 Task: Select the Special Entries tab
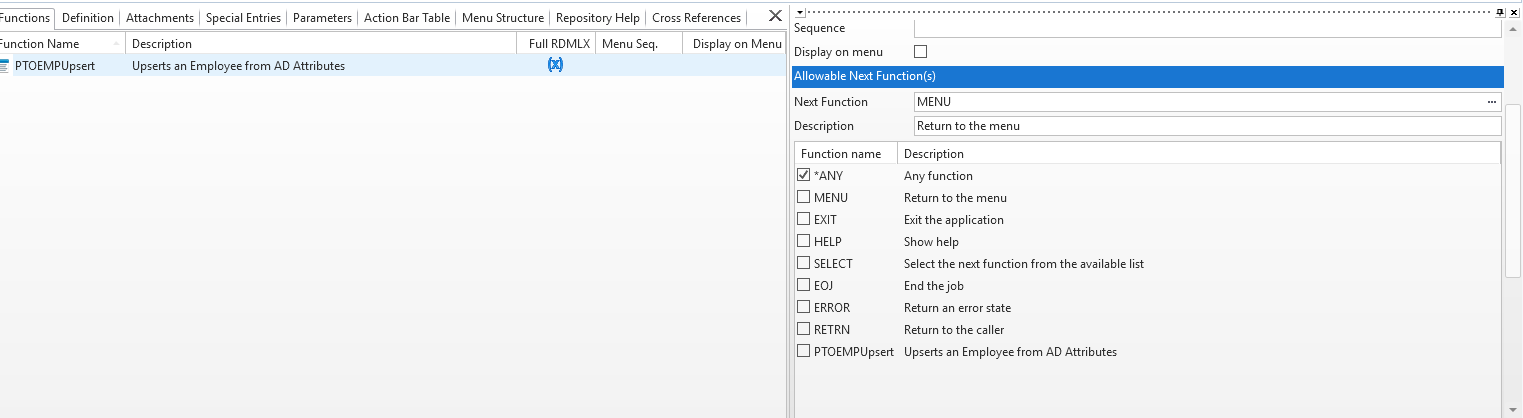243,18
